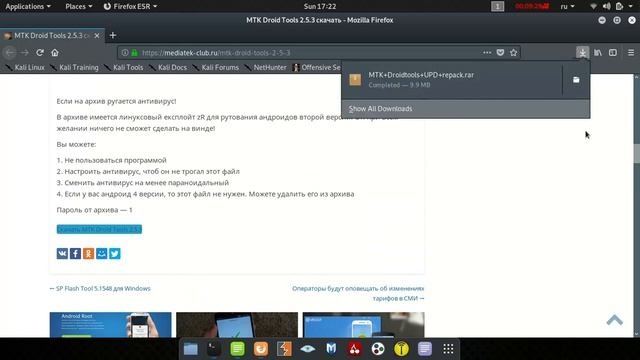Show all applications grid icon

pos(448,349)
